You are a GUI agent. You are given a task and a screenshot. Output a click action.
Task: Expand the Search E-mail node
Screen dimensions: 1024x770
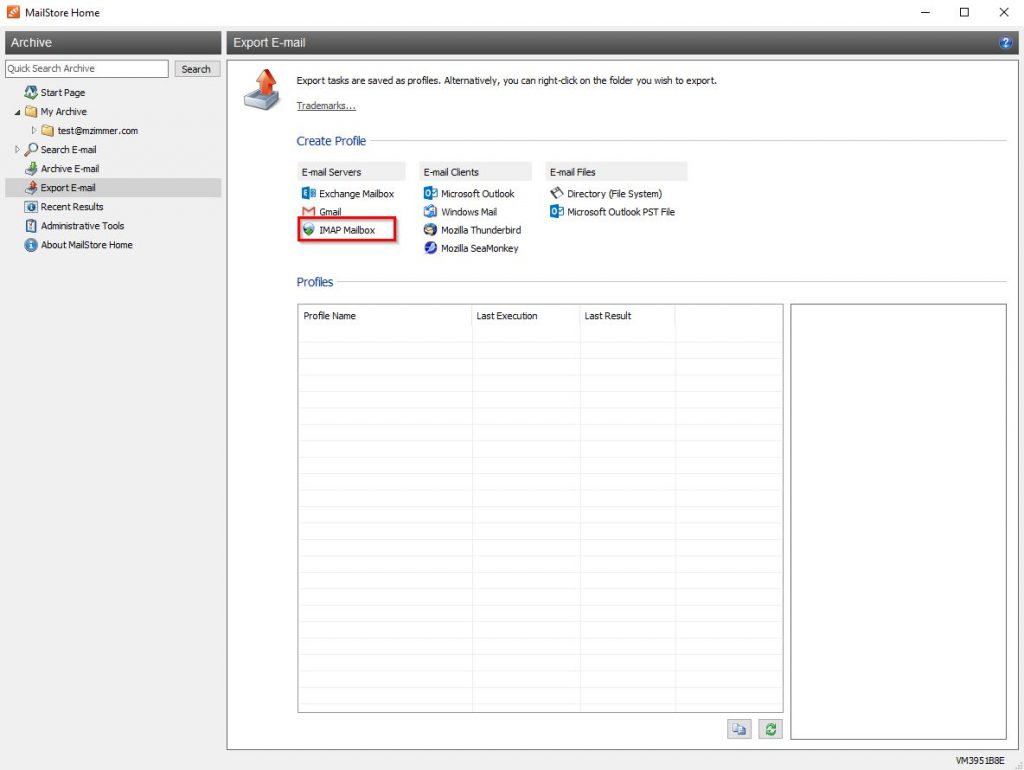pyautogui.click(x=17, y=150)
